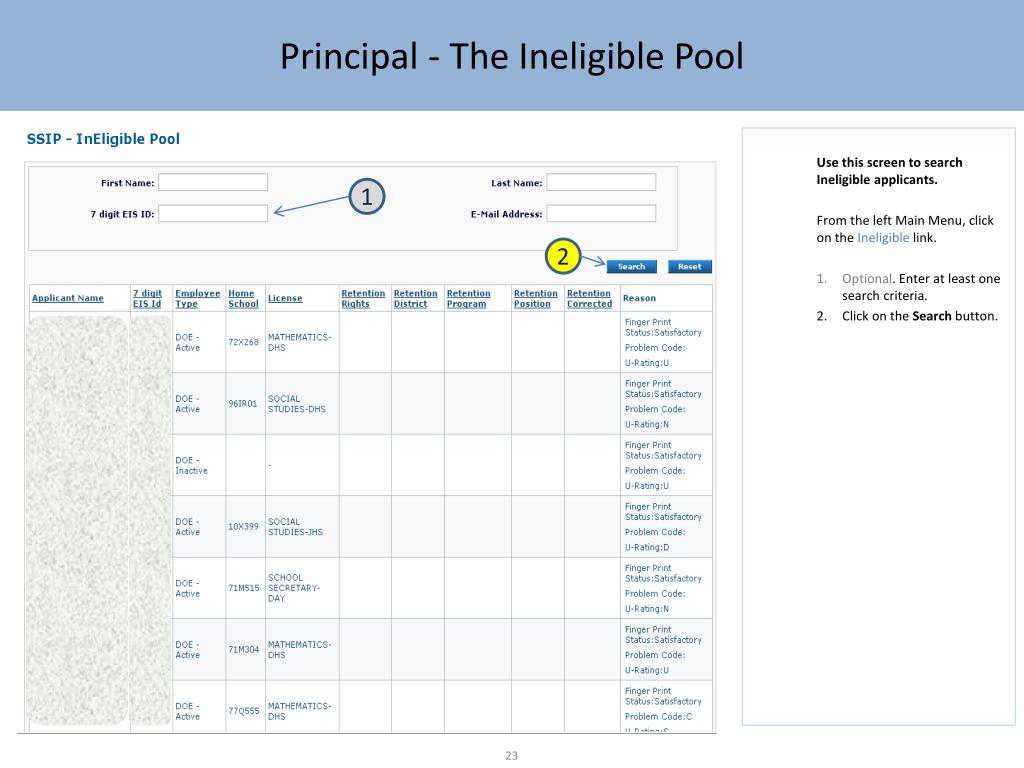
Task: Focus the First Name input field
Action: tap(213, 182)
